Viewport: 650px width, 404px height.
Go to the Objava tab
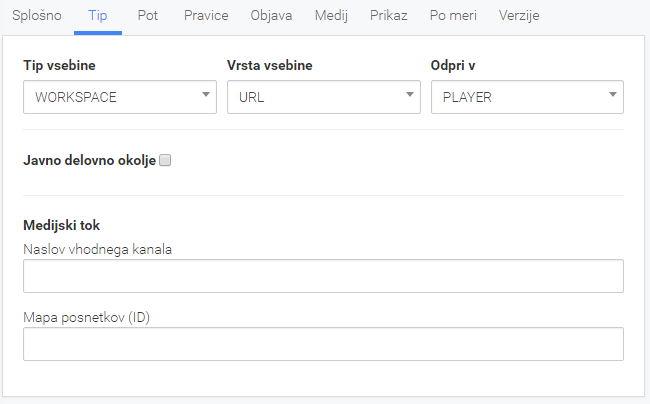pos(271,15)
